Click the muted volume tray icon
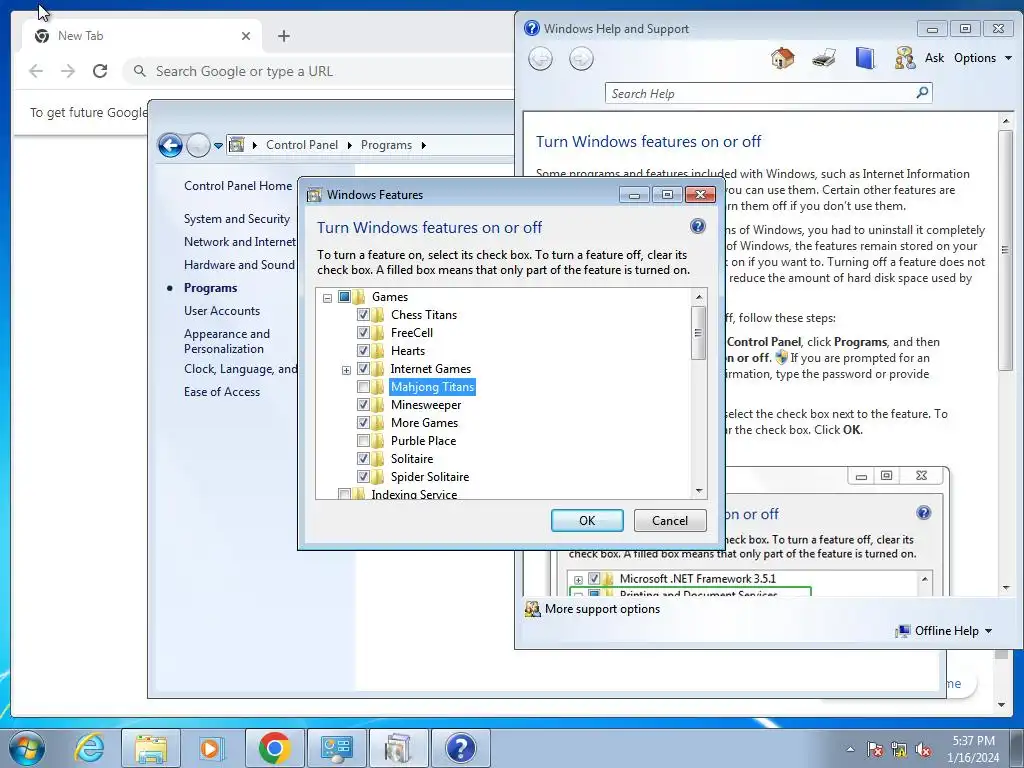The width and height of the screenshot is (1024, 768). [x=923, y=749]
